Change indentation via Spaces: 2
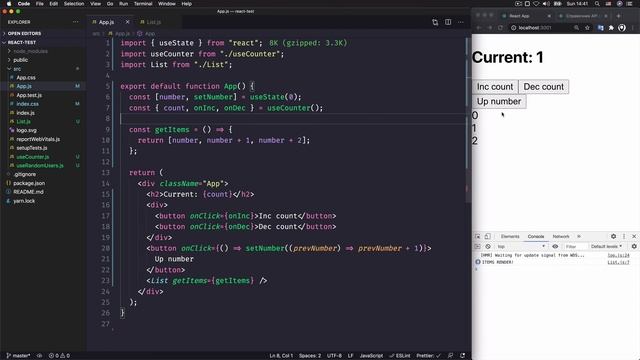Image resolution: width=640 pixels, height=360 pixels. pos(310,356)
